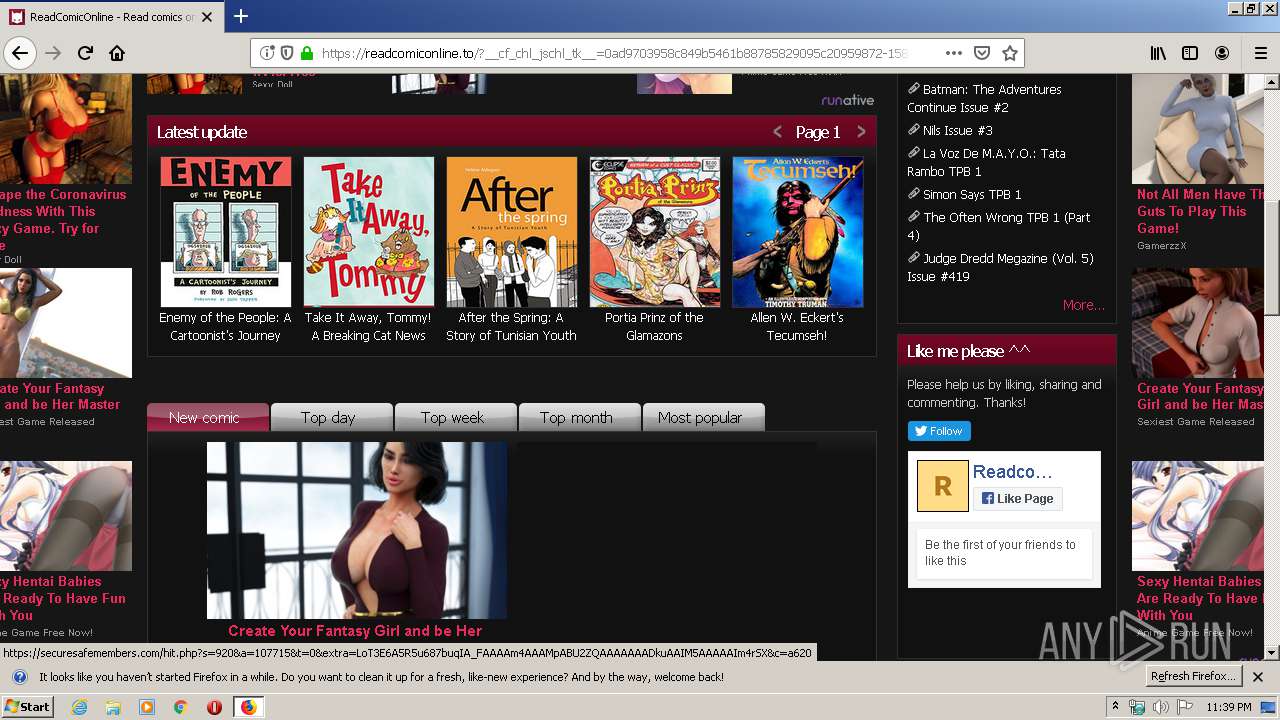Viewport: 1280px width, 720px height.
Task: Dismiss the Firefox refresh notification bar
Action: 1258,677
